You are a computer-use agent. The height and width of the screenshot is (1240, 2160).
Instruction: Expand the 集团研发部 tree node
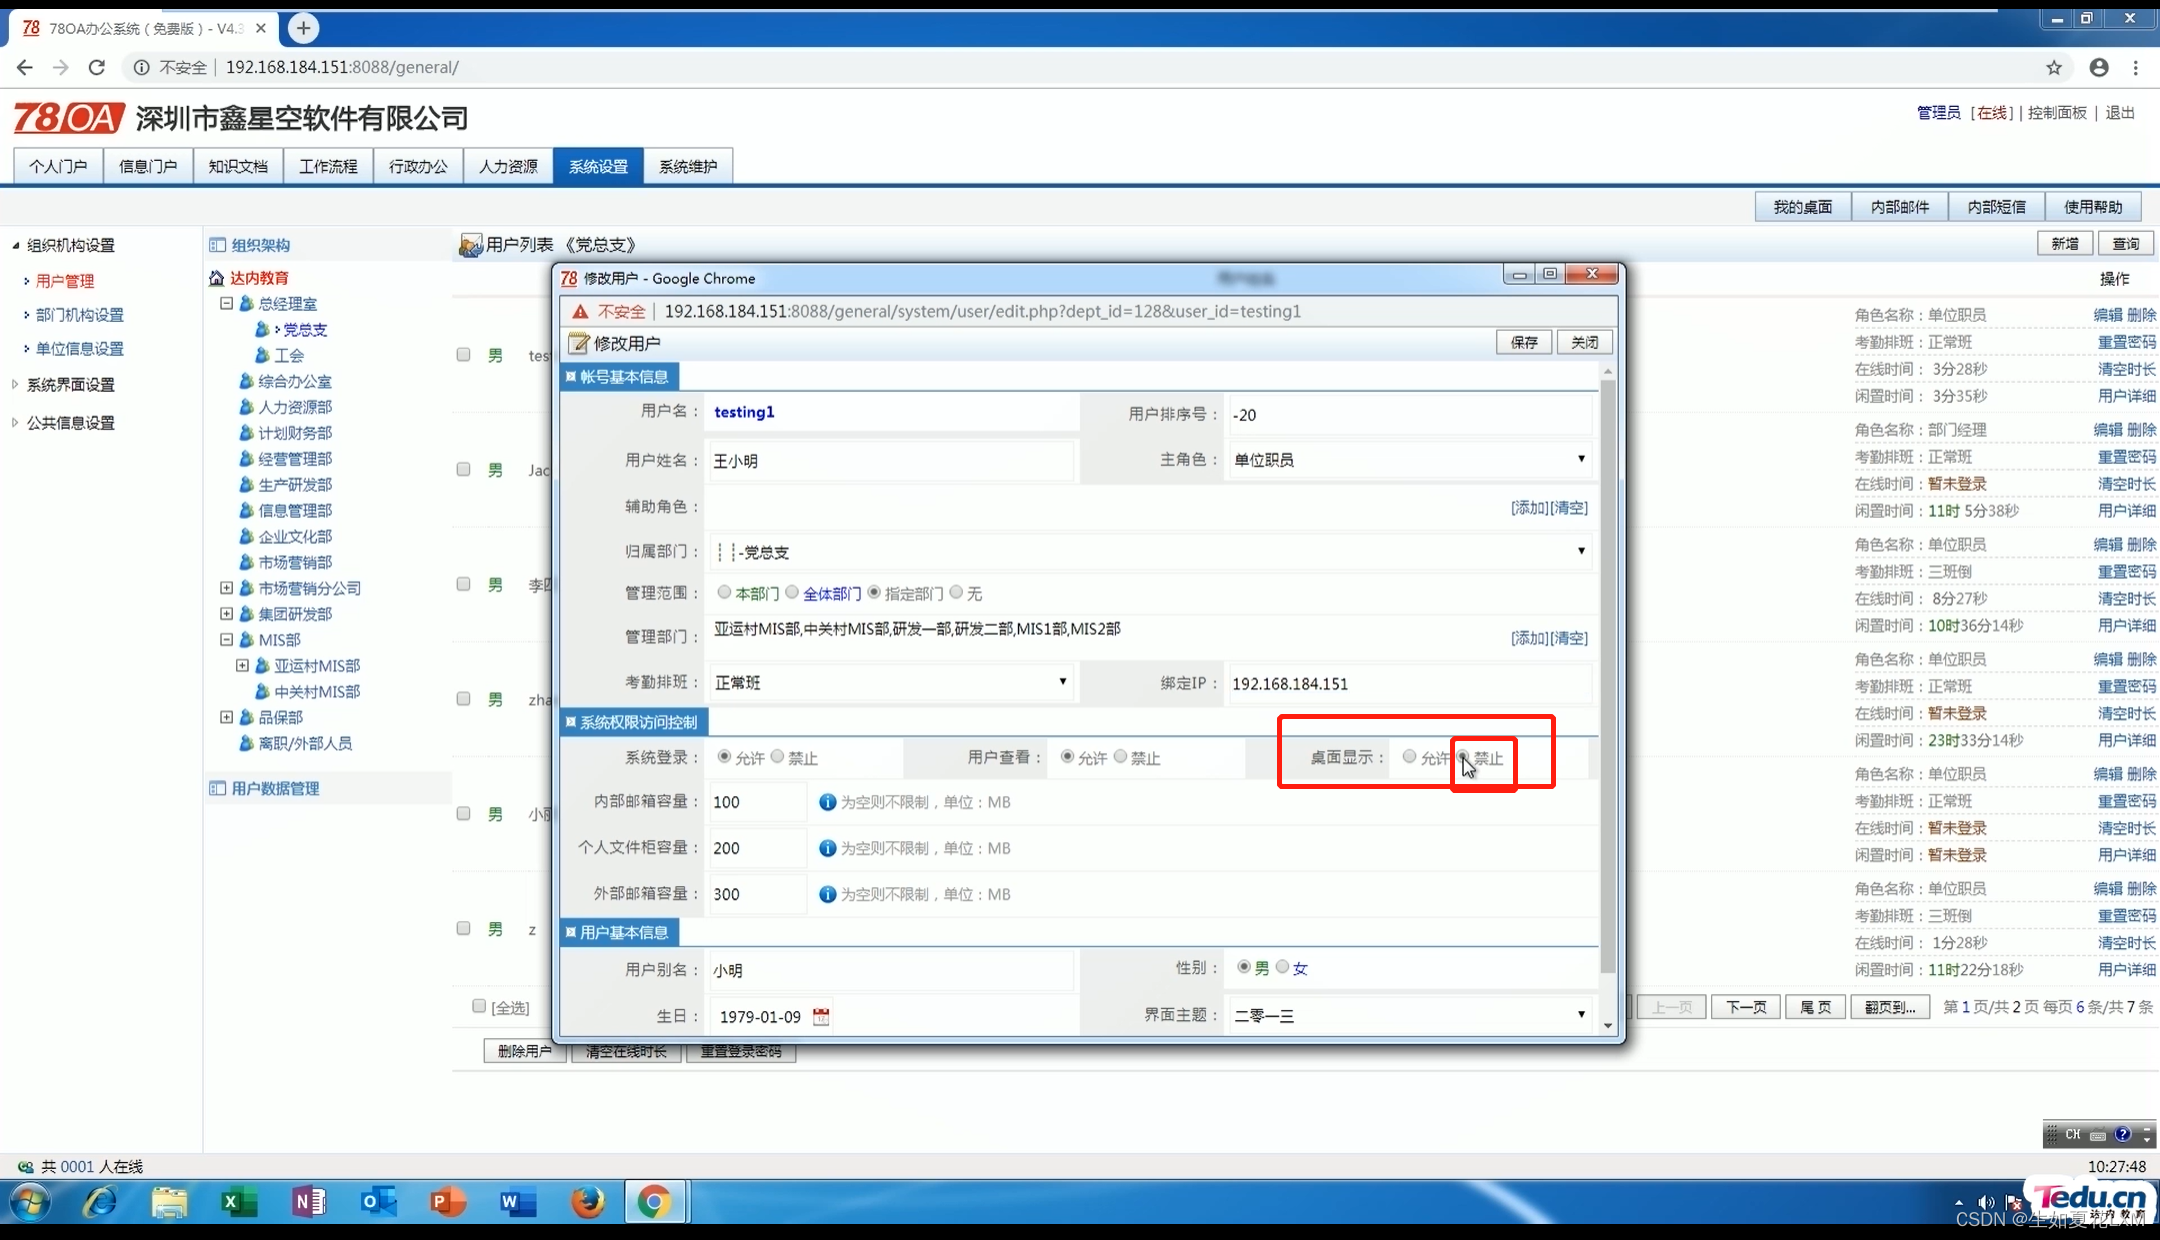click(226, 614)
